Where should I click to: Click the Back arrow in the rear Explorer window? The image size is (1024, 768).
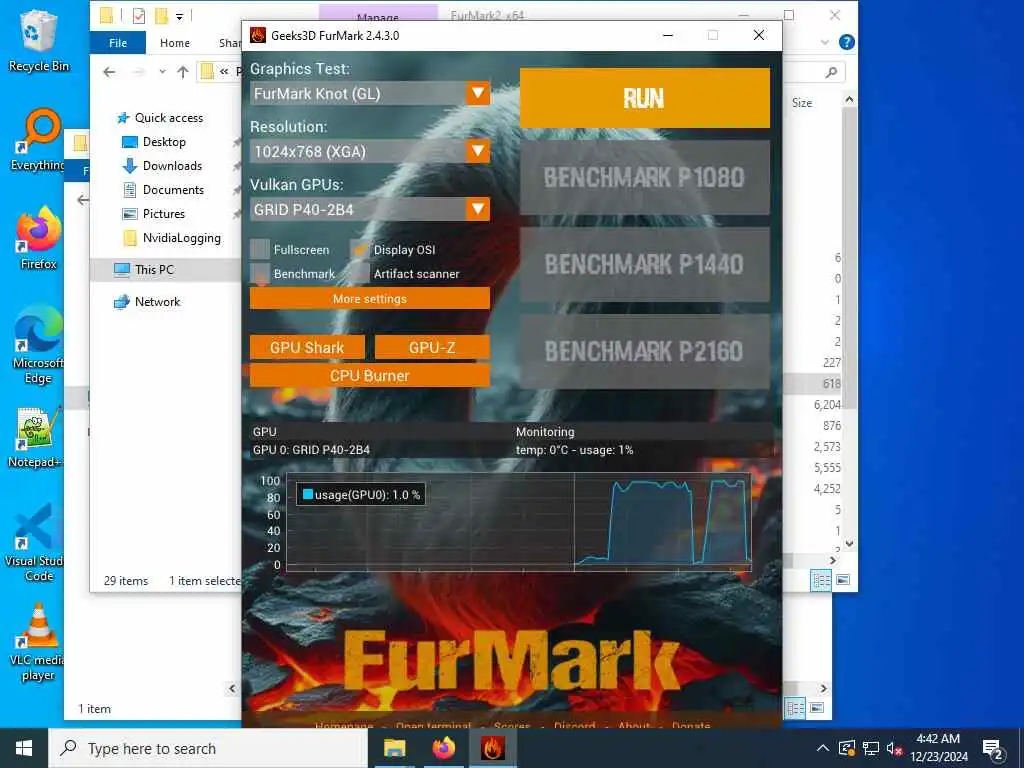tap(83, 200)
